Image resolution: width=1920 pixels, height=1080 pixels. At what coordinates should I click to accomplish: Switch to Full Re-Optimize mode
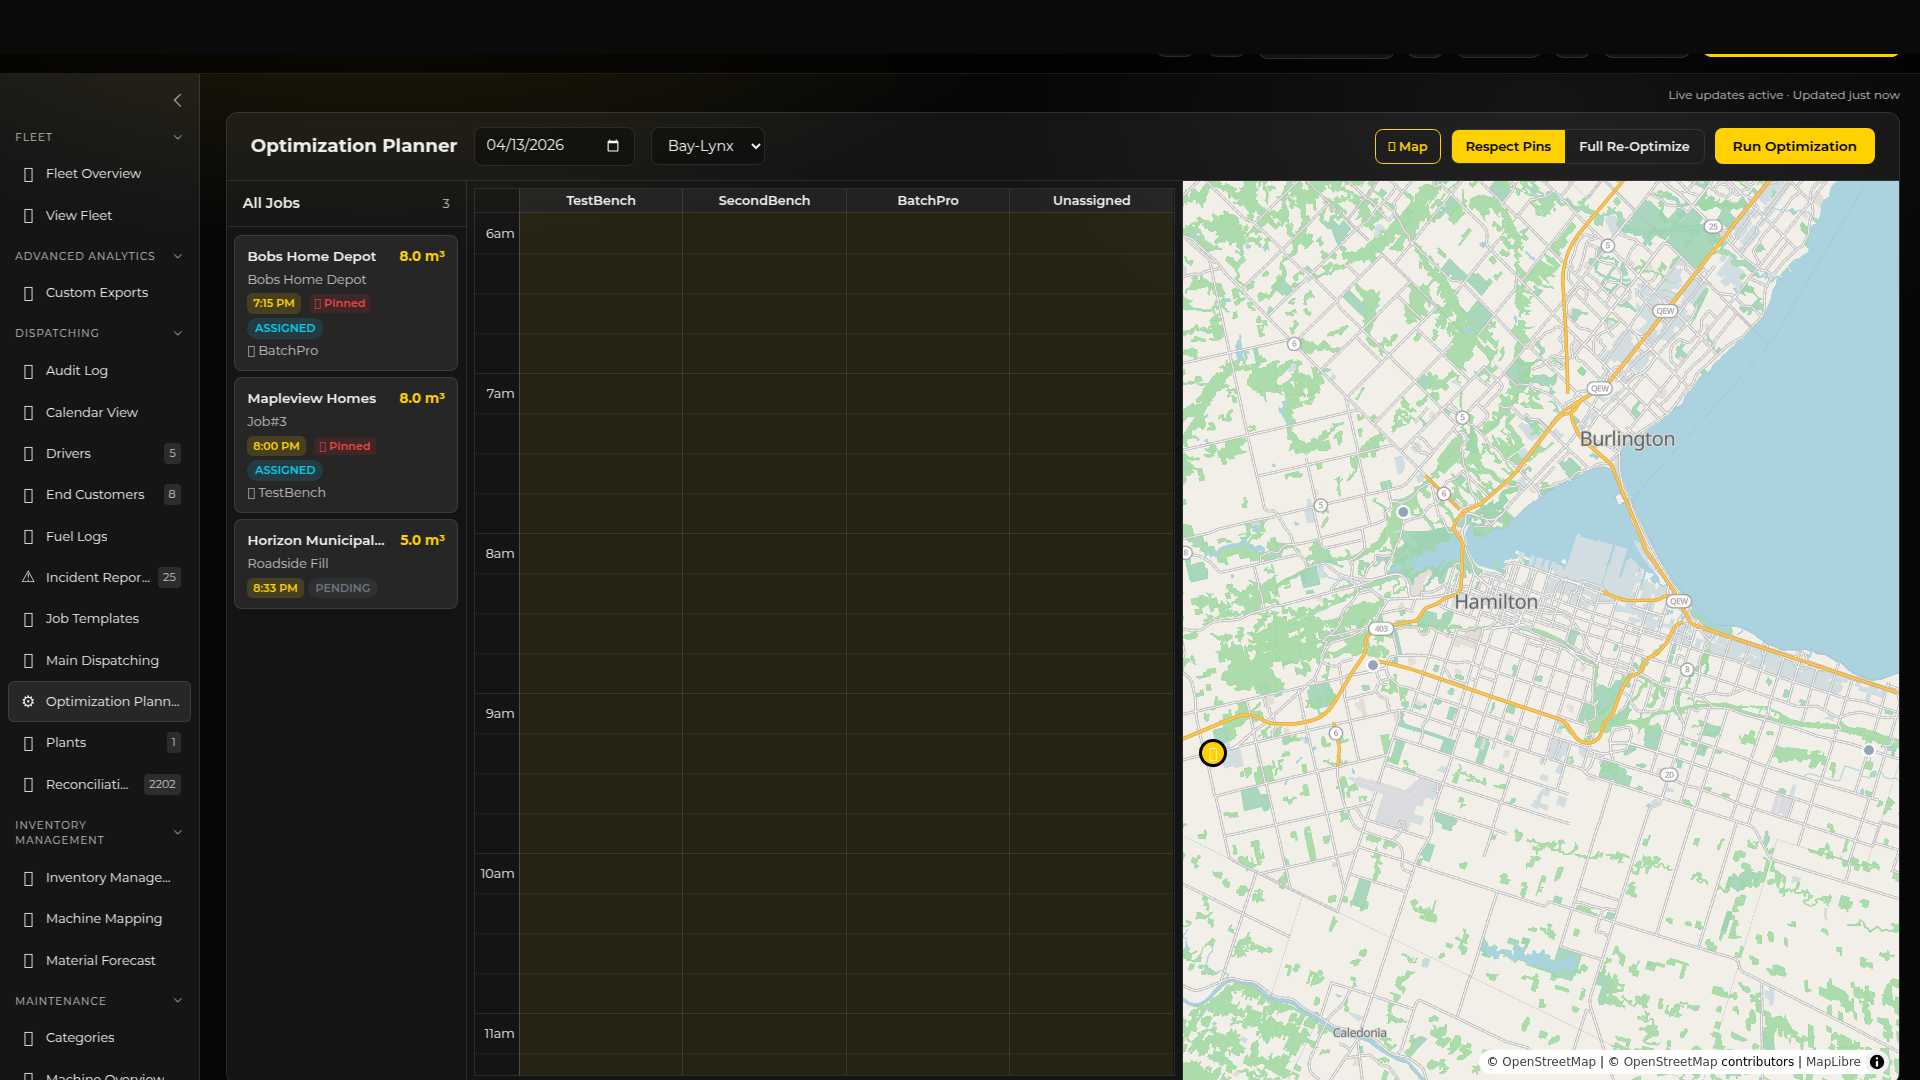pyautogui.click(x=1634, y=146)
